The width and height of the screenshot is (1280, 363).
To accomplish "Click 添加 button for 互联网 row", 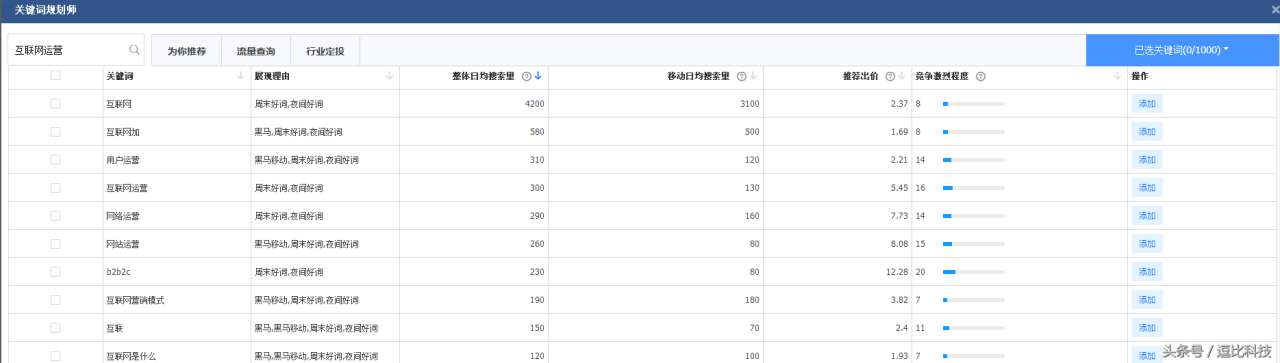I will click(1147, 103).
